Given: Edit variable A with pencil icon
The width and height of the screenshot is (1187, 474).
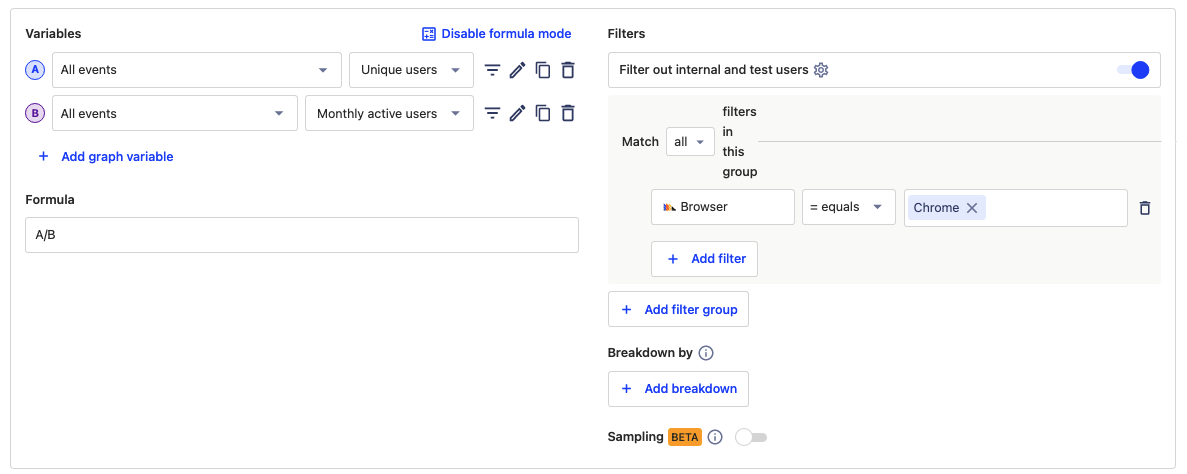Looking at the screenshot, I should pos(517,70).
